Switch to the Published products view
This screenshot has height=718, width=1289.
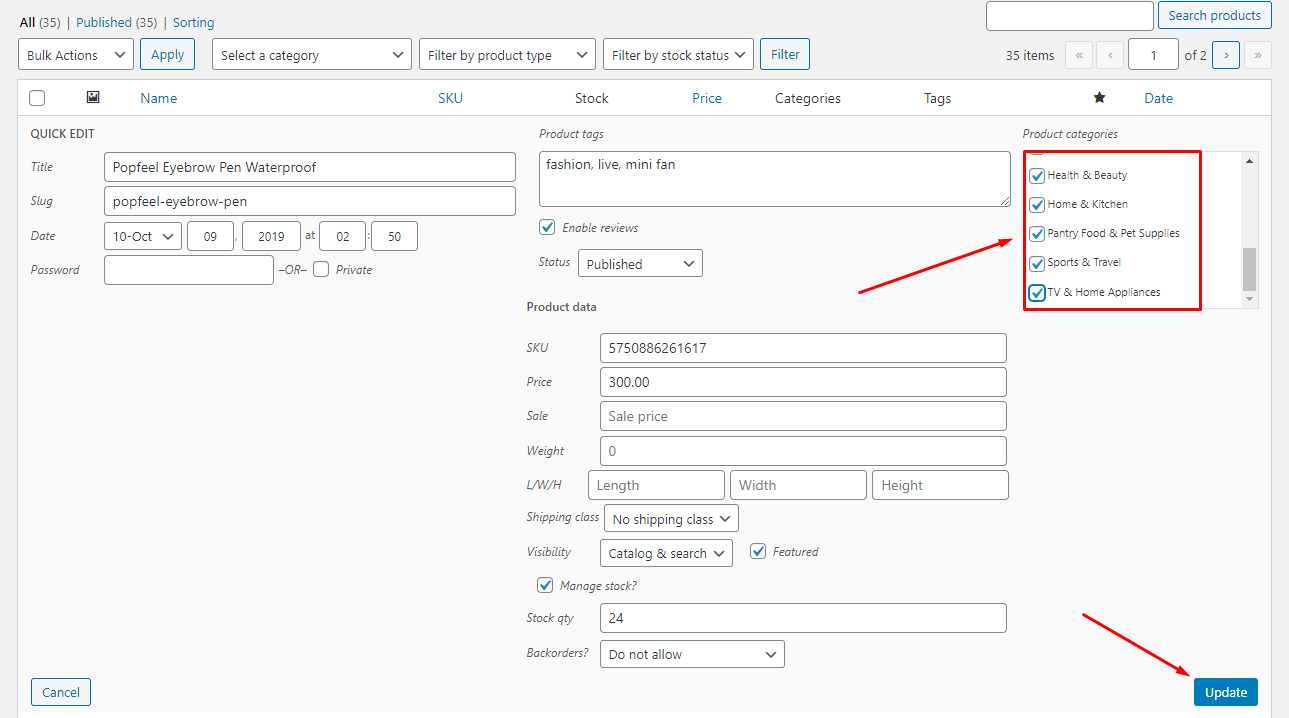coord(116,22)
